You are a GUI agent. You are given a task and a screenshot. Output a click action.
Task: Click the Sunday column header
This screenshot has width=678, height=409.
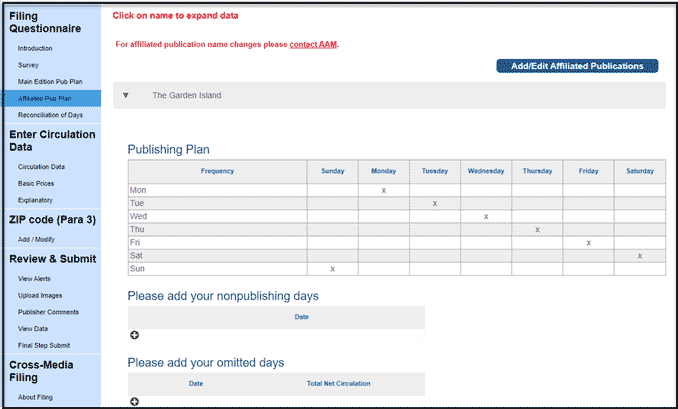click(x=333, y=171)
